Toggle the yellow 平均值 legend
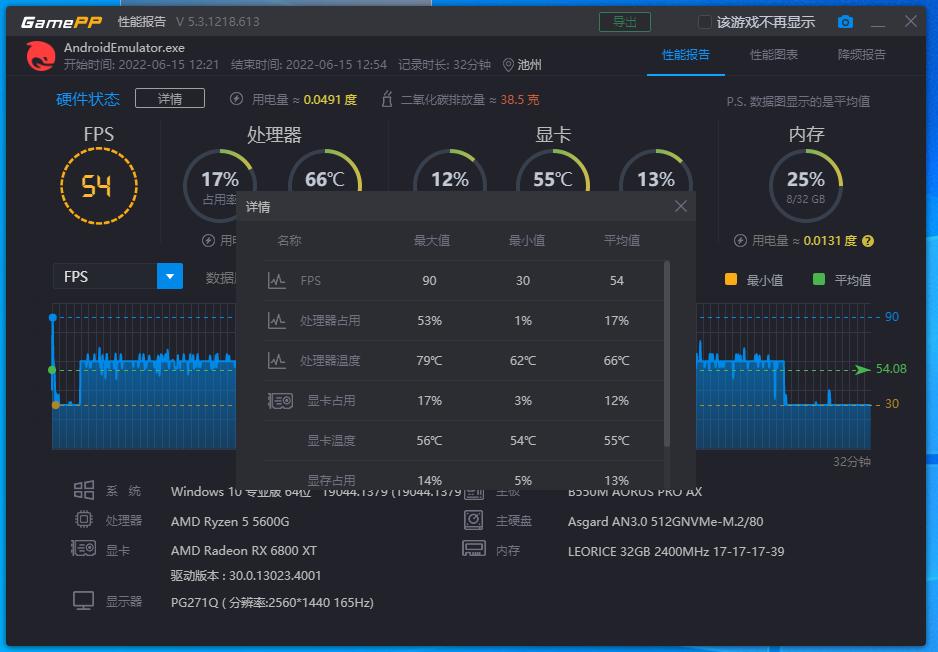 pos(817,279)
